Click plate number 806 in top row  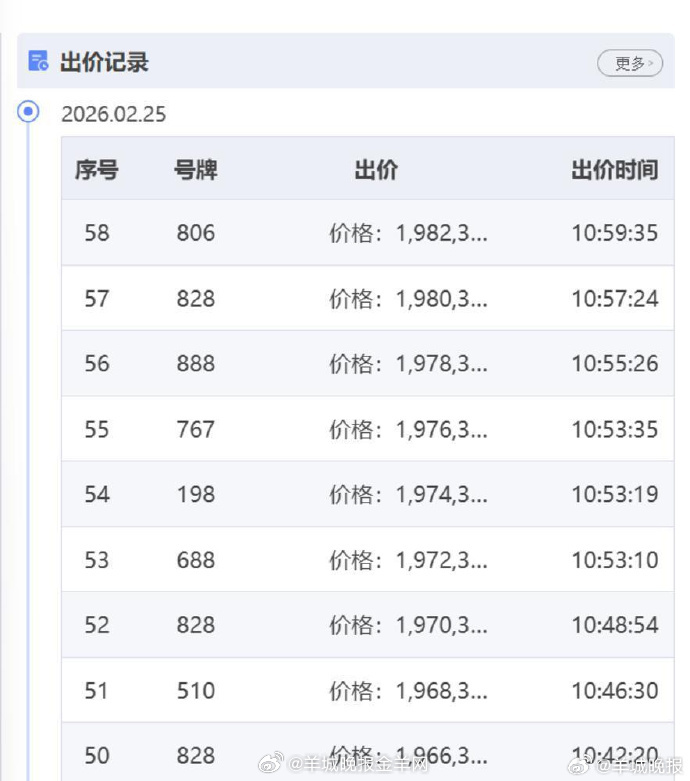coord(195,233)
